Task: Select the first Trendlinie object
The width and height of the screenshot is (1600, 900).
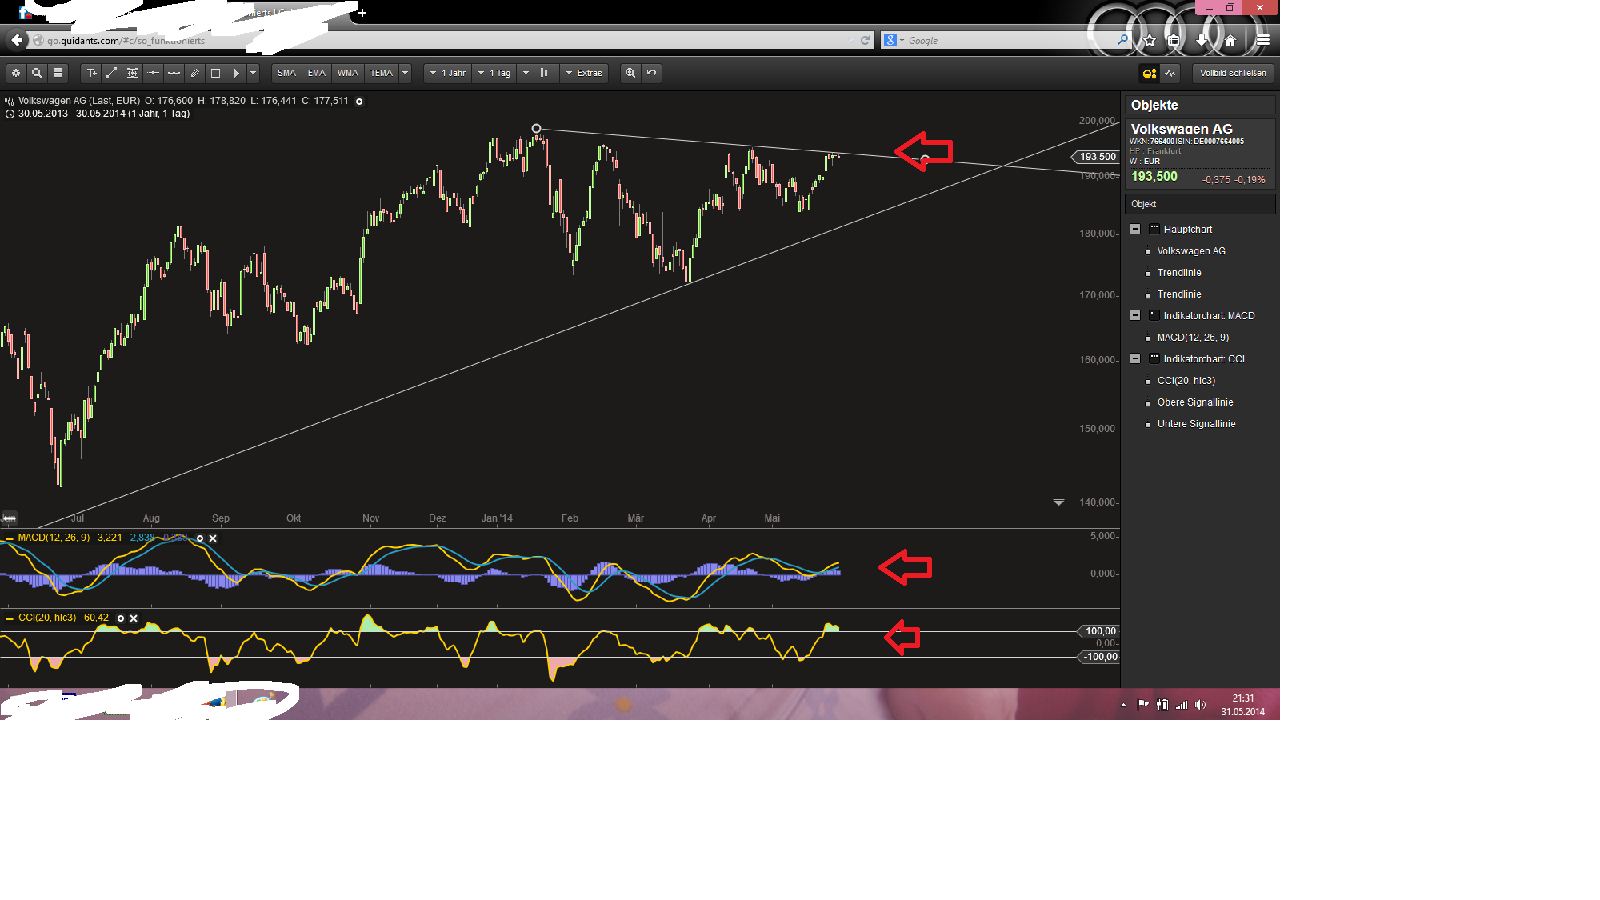Action: [1179, 272]
